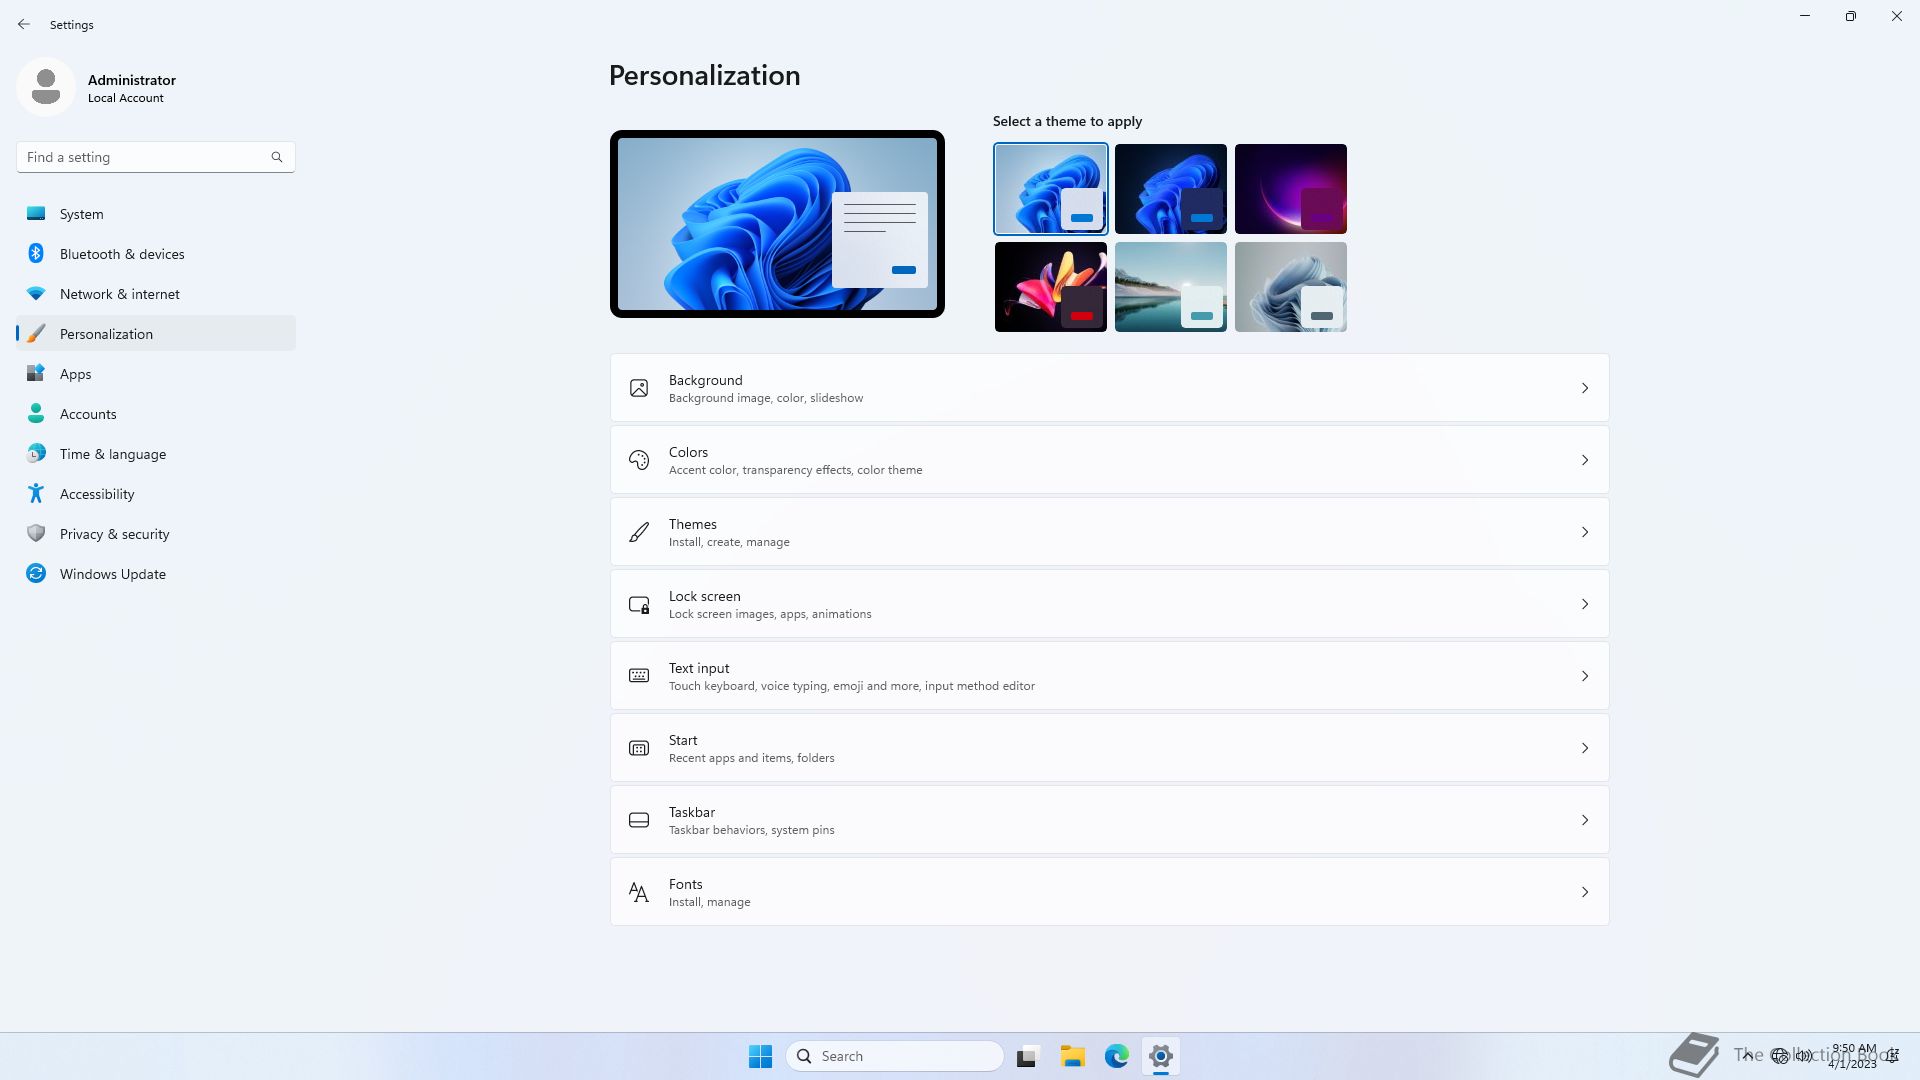Open the Fonts settings page
The image size is (1920, 1080).
(1109, 892)
